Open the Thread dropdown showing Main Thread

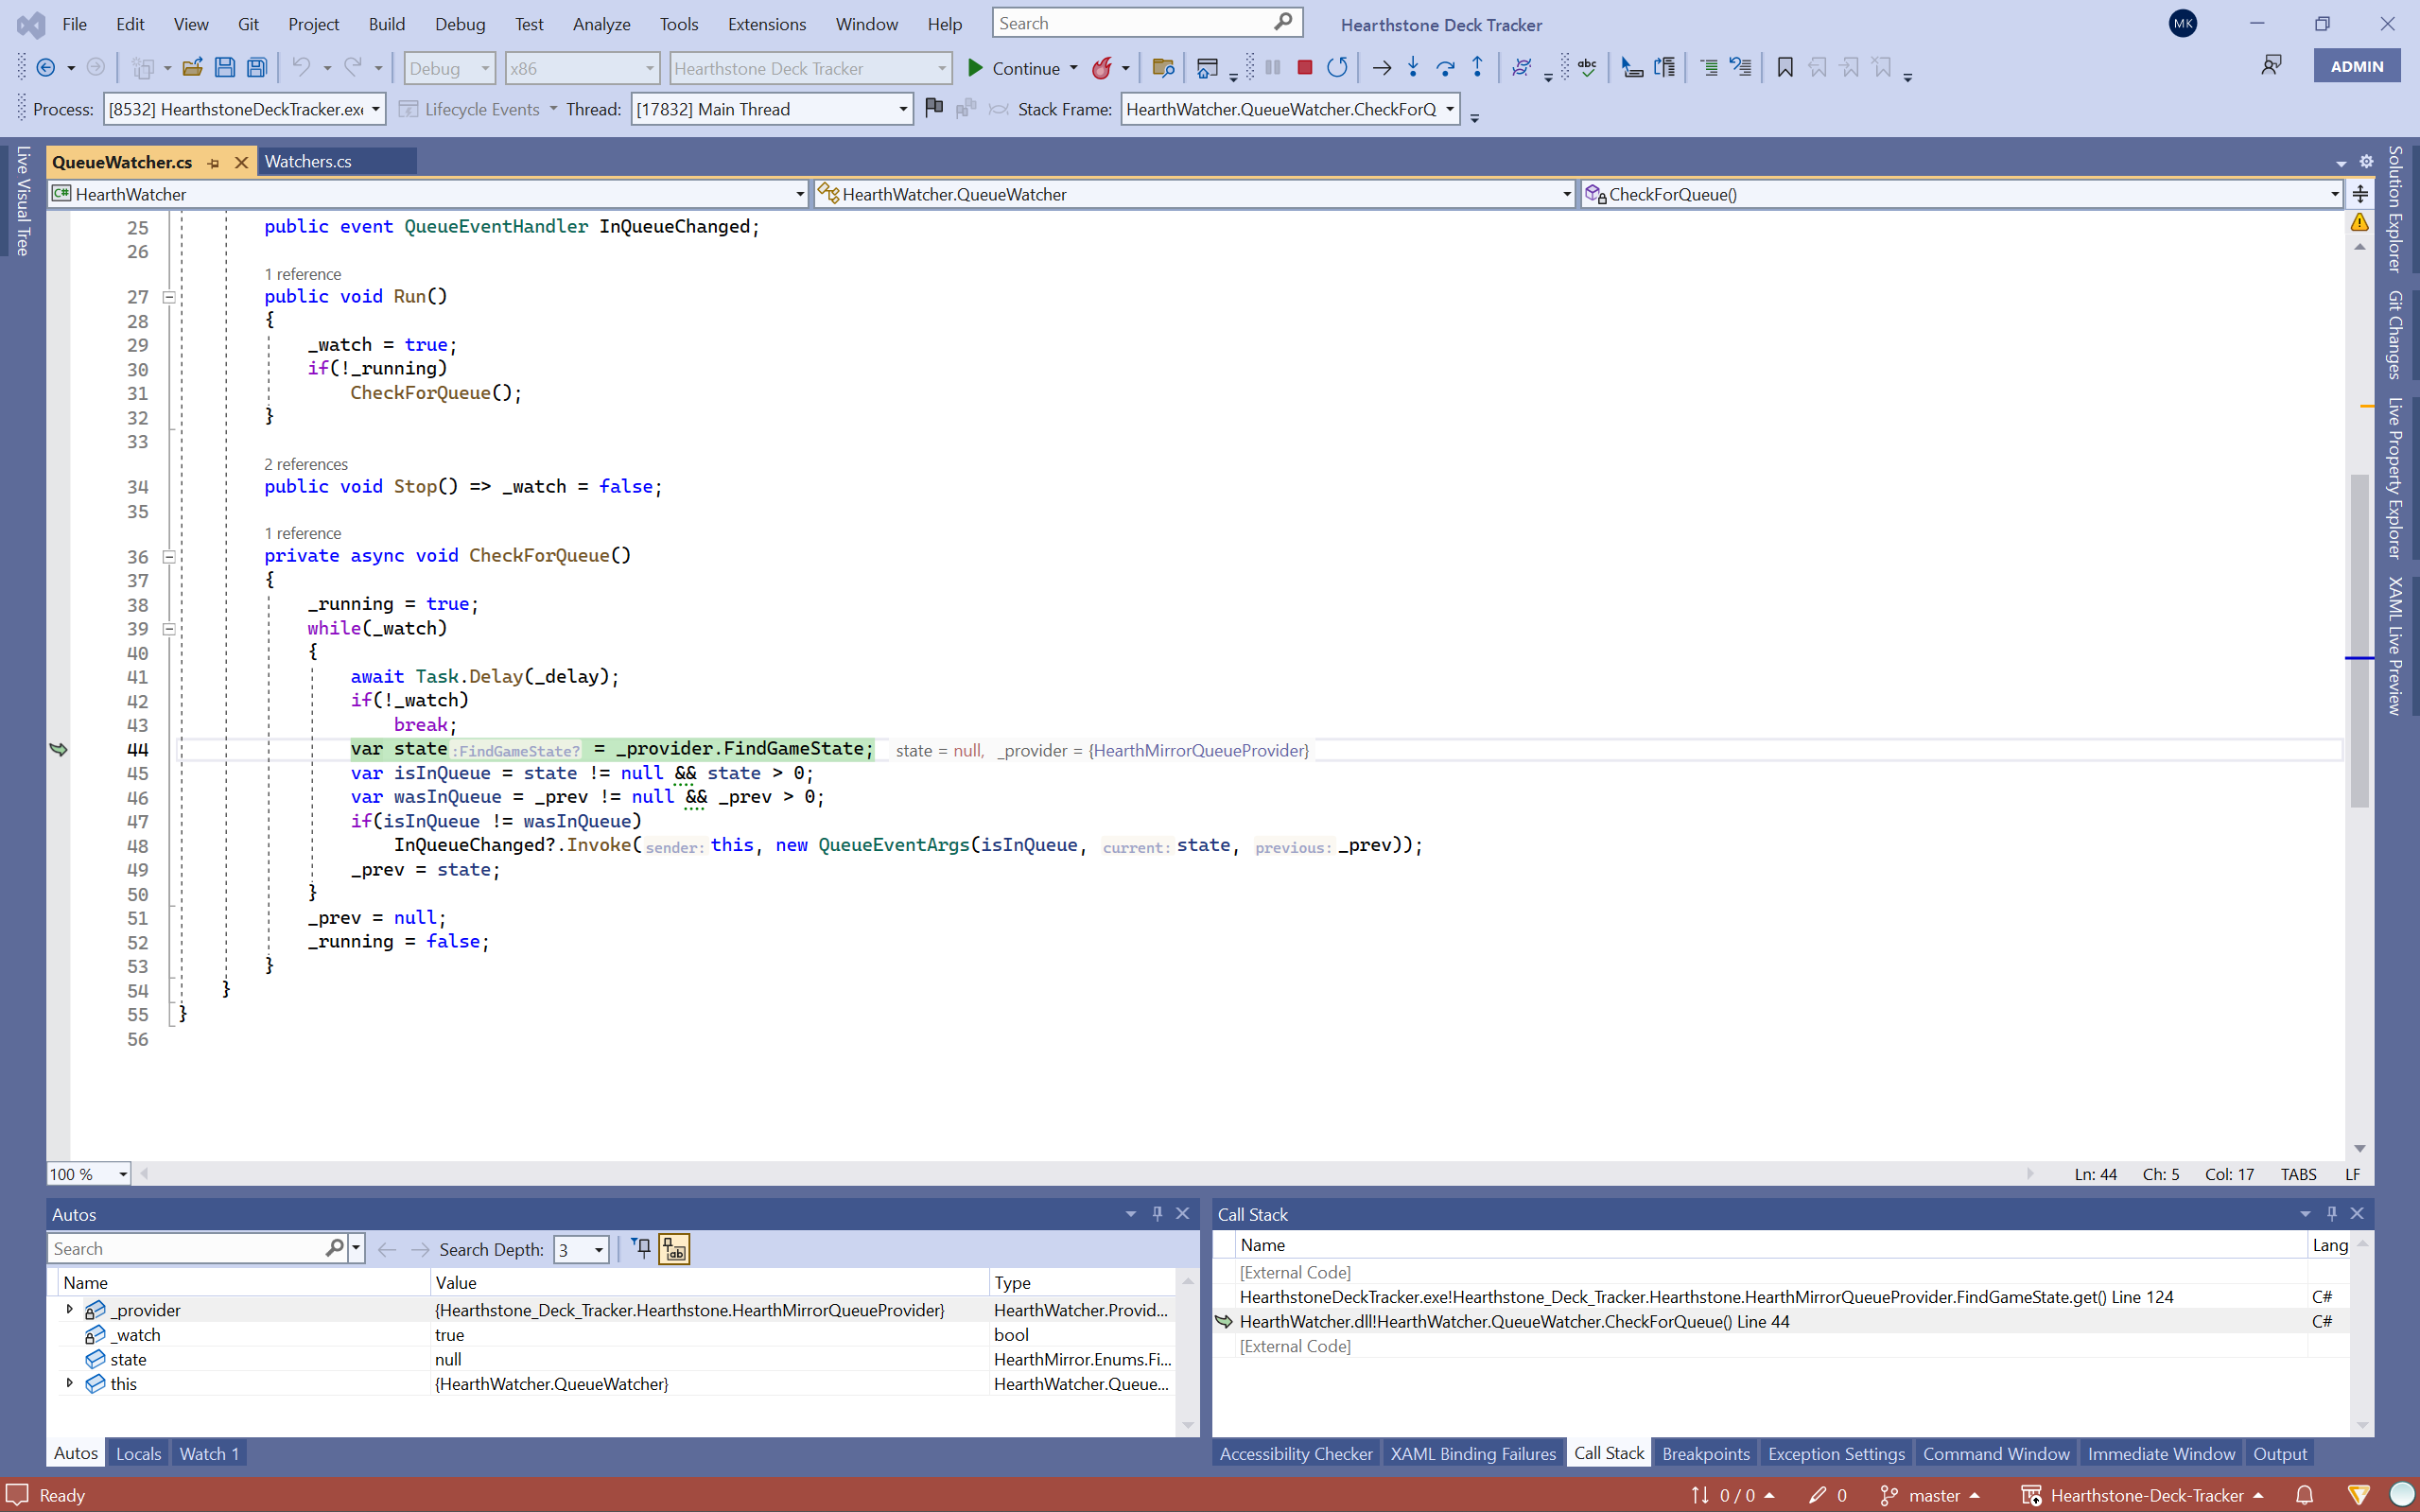(x=902, y=109)
